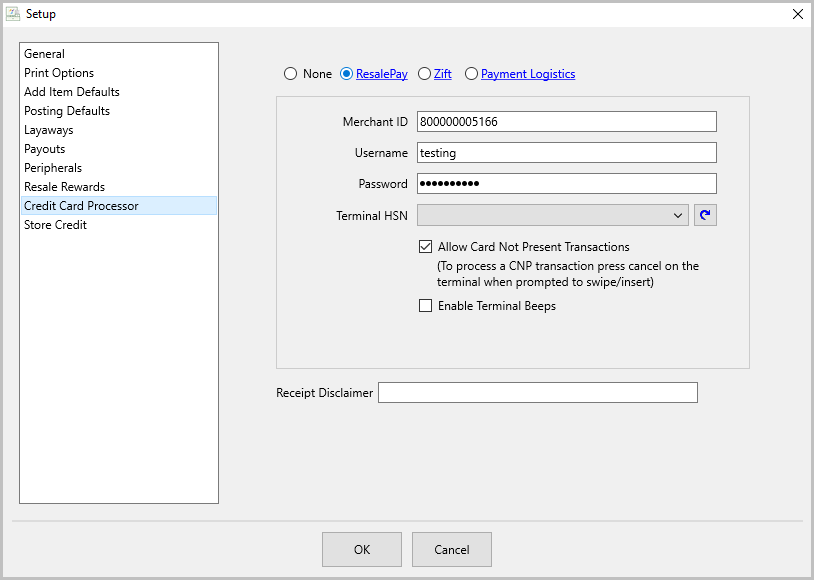Enable Terminal Beeps checkbox

tap(425, 306)
